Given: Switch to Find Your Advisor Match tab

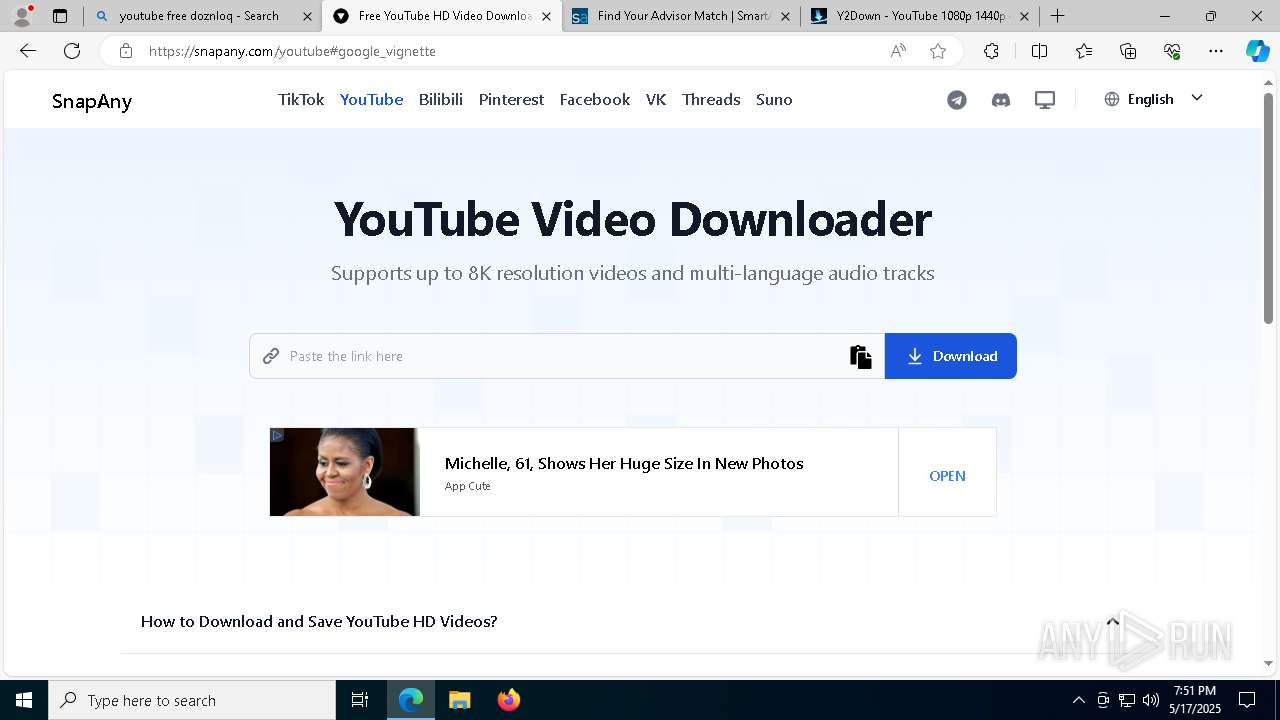Looking at the screenshot, I should point(680,16).
